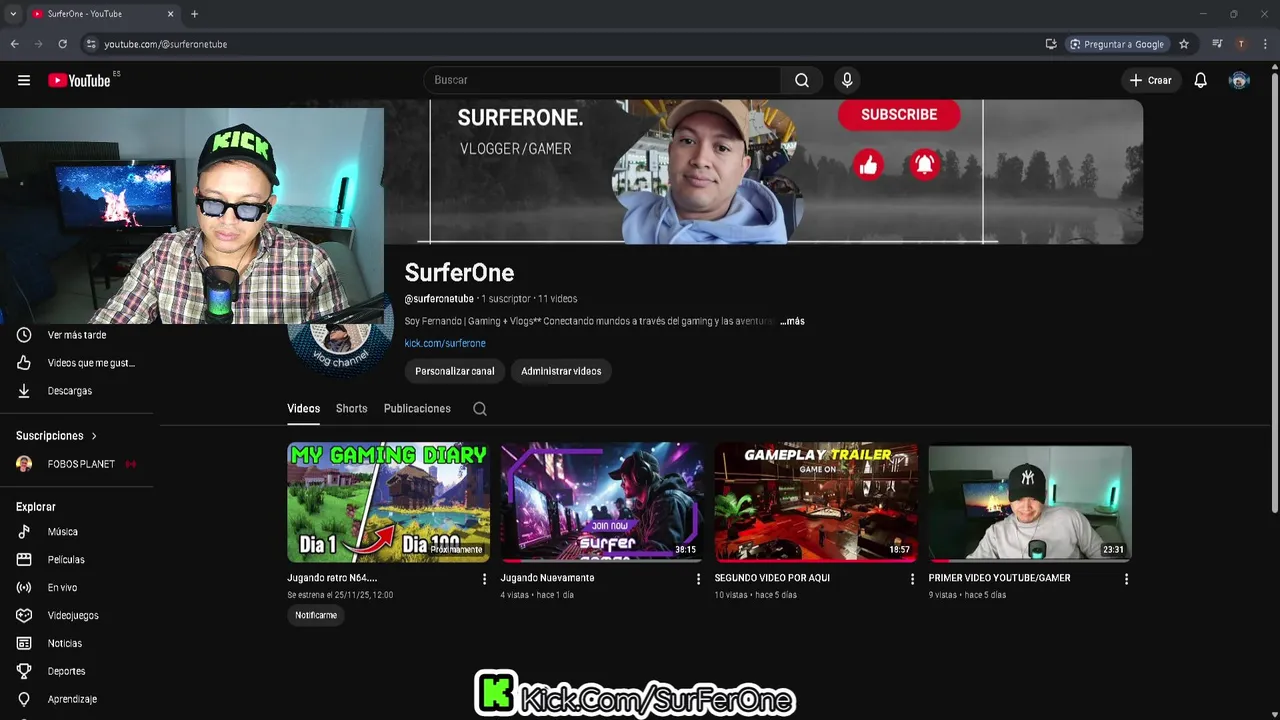This screenshot has height=720, width=1280.
Task: Click the @surferonetube handle text
Action: click(x=439, y=299)
